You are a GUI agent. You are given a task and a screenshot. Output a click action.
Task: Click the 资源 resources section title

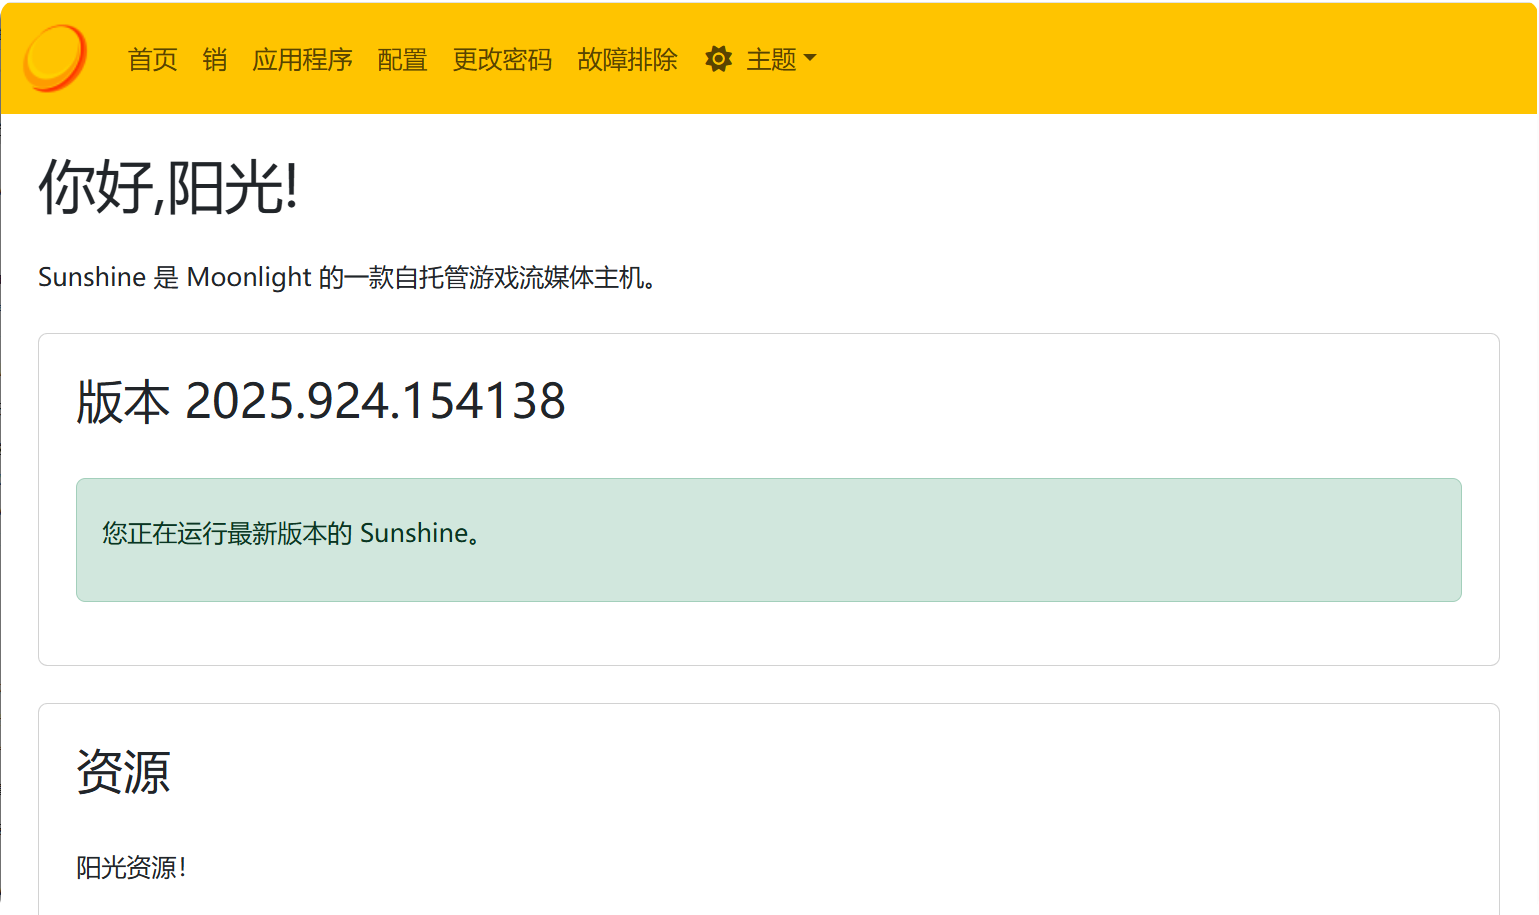[x=123, y=772]
